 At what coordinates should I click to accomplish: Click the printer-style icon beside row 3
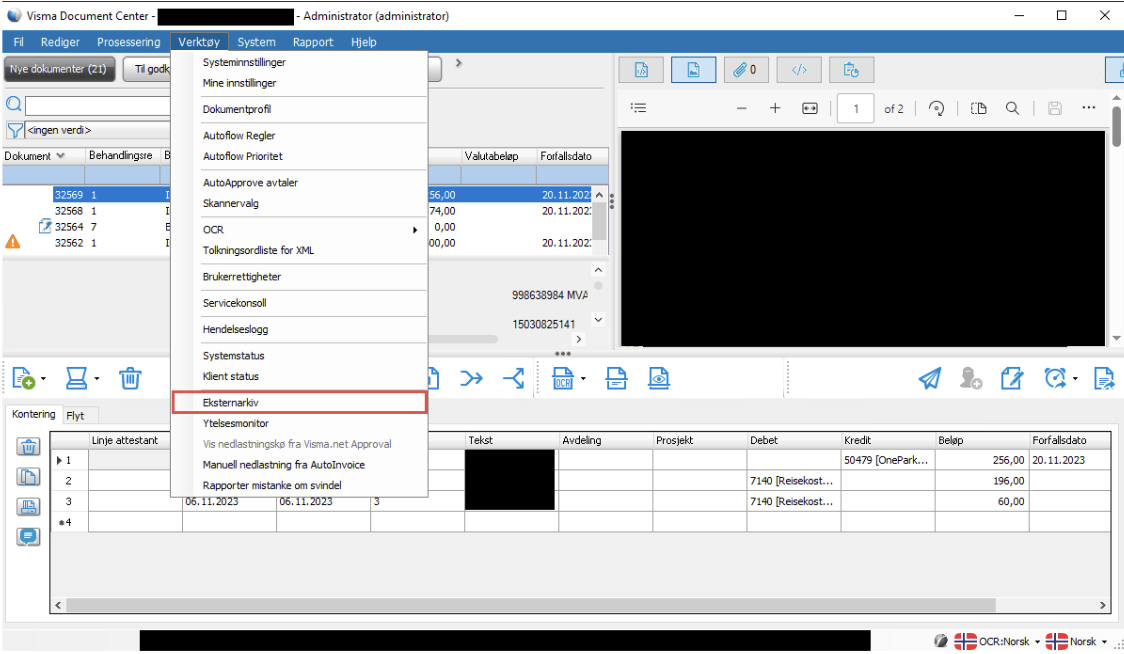click(28, 507)
